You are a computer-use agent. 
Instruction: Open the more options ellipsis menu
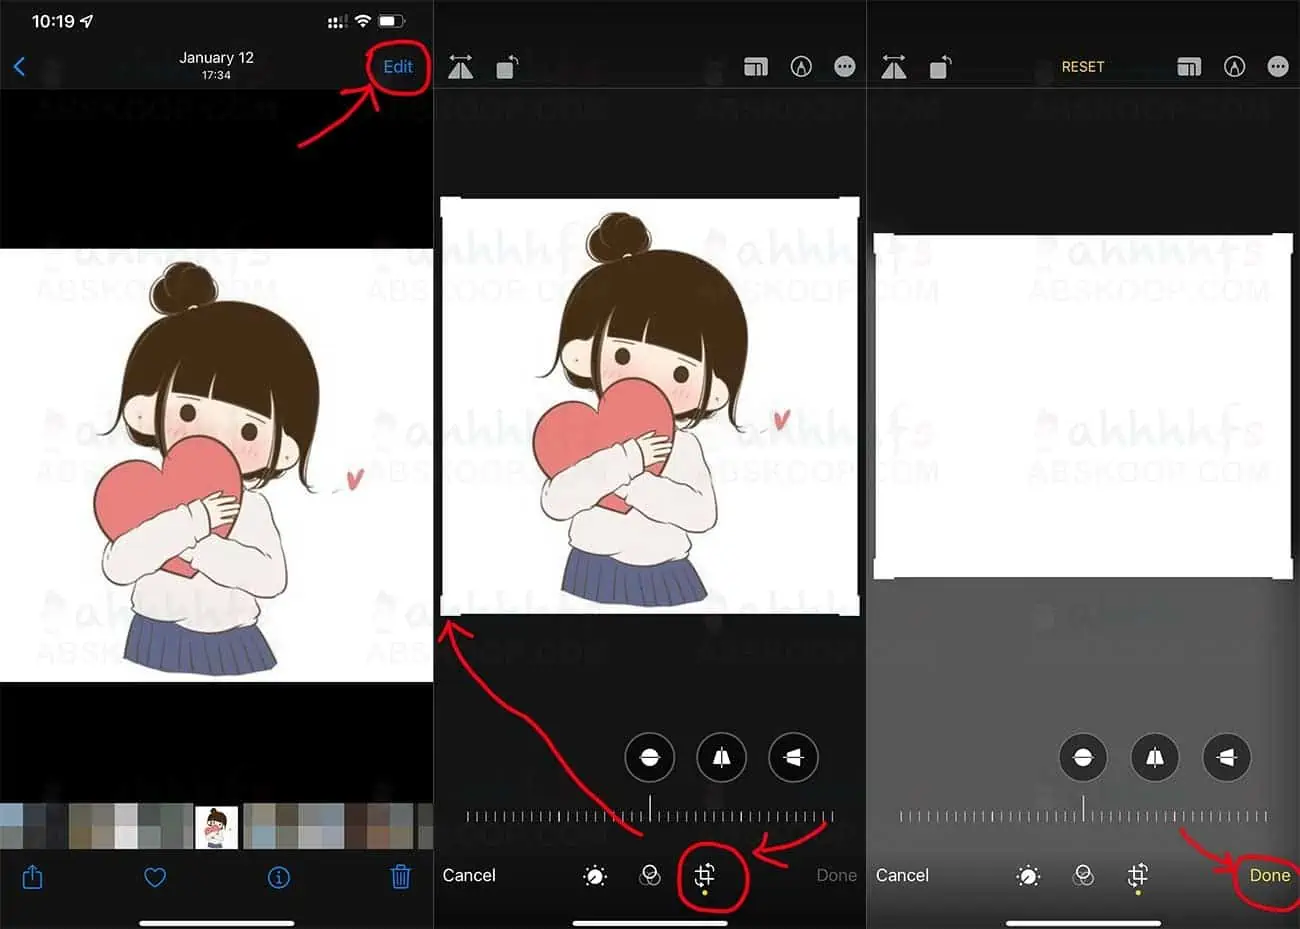click(x=845, y=66)
